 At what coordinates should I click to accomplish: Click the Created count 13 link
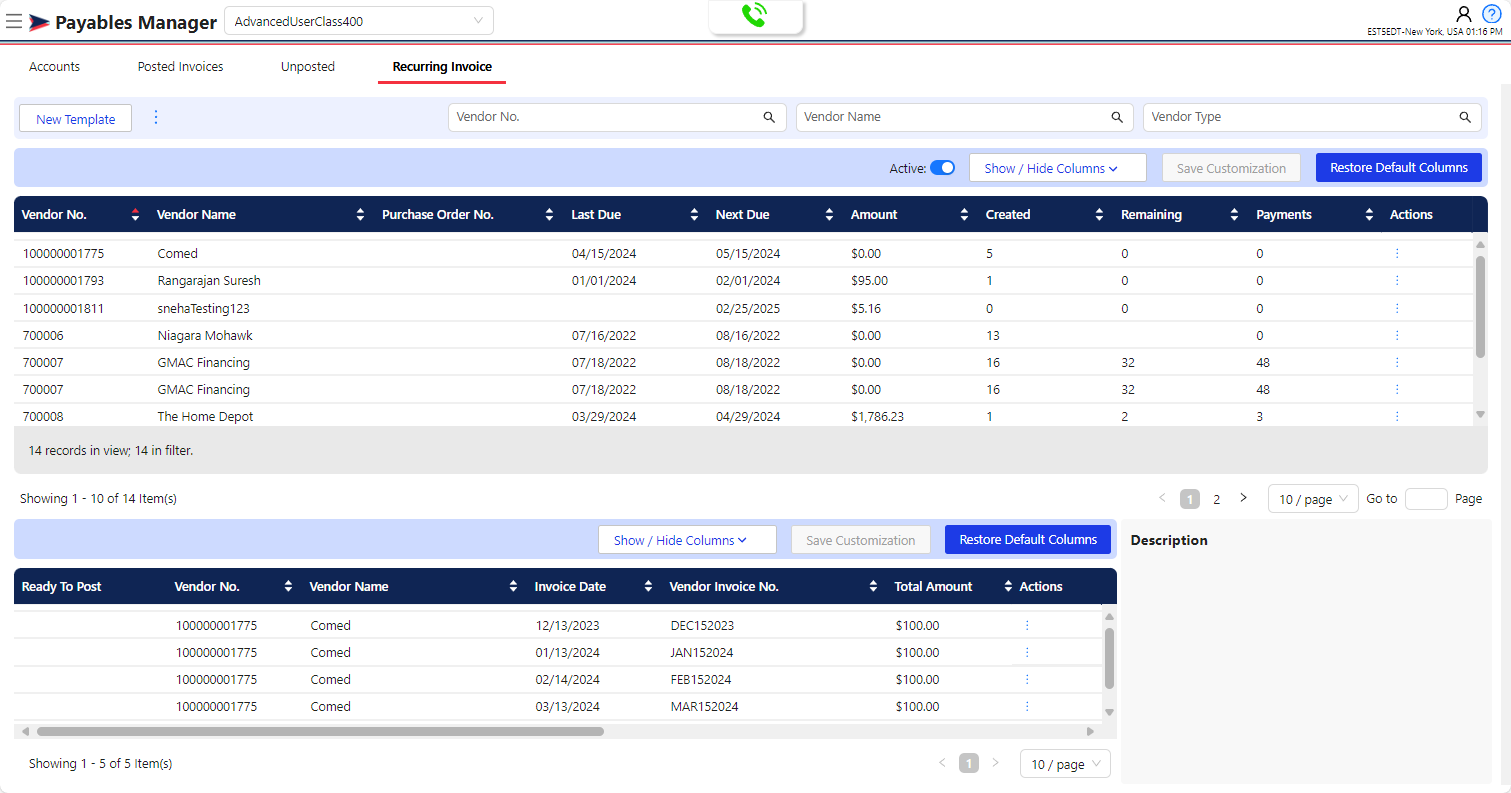[993, 335]
